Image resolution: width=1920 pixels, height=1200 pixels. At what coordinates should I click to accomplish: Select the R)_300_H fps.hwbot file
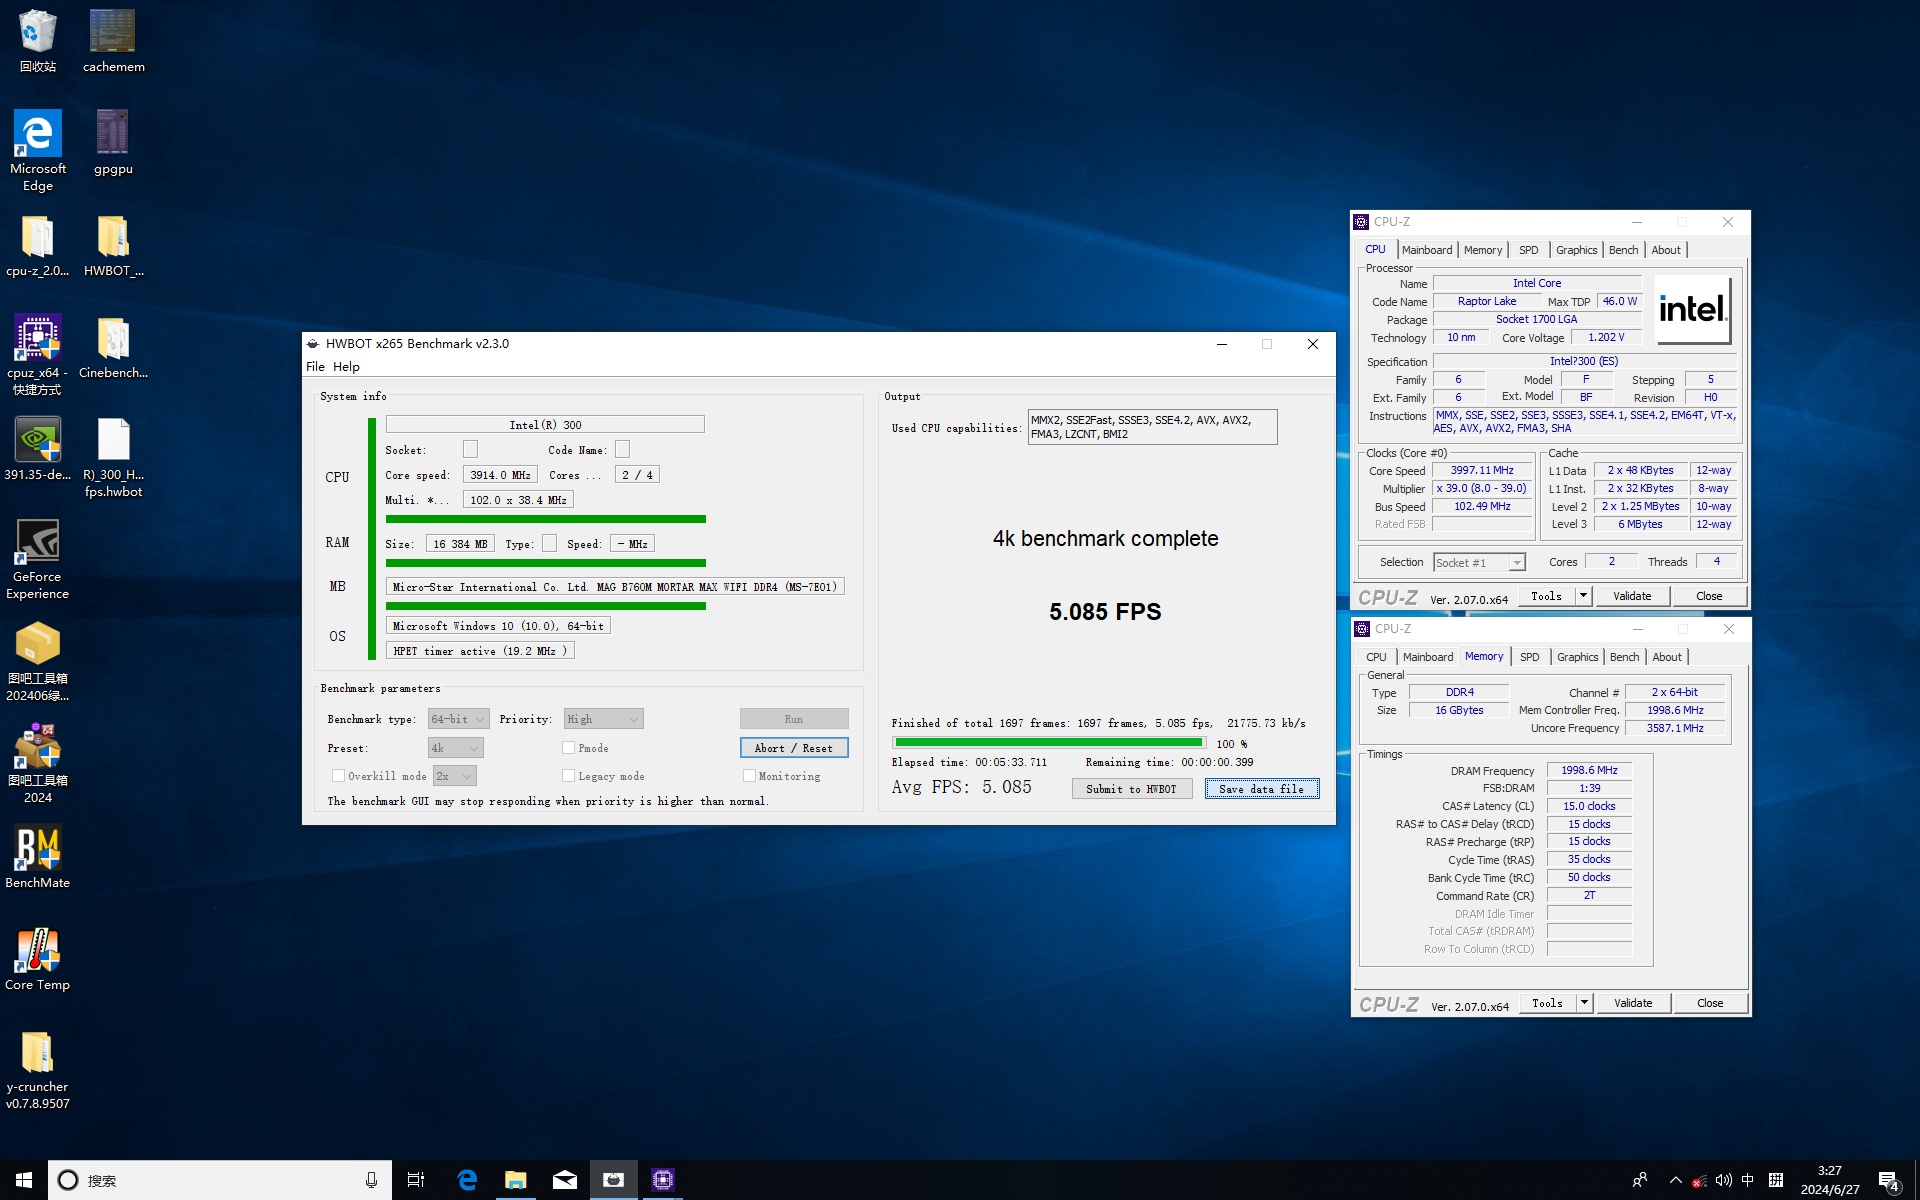(x=113, y=458)
